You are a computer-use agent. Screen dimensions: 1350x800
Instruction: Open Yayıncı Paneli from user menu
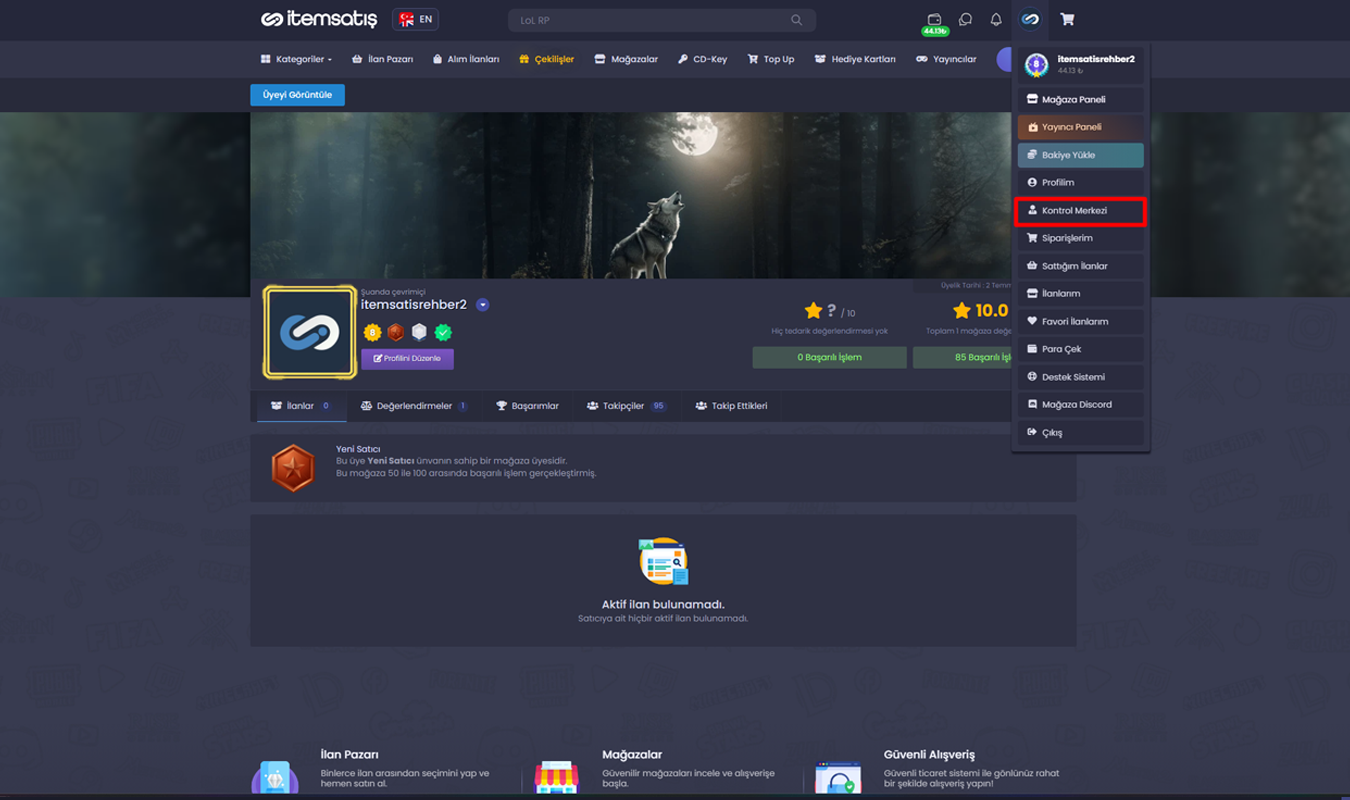[x=1080, y=127]
